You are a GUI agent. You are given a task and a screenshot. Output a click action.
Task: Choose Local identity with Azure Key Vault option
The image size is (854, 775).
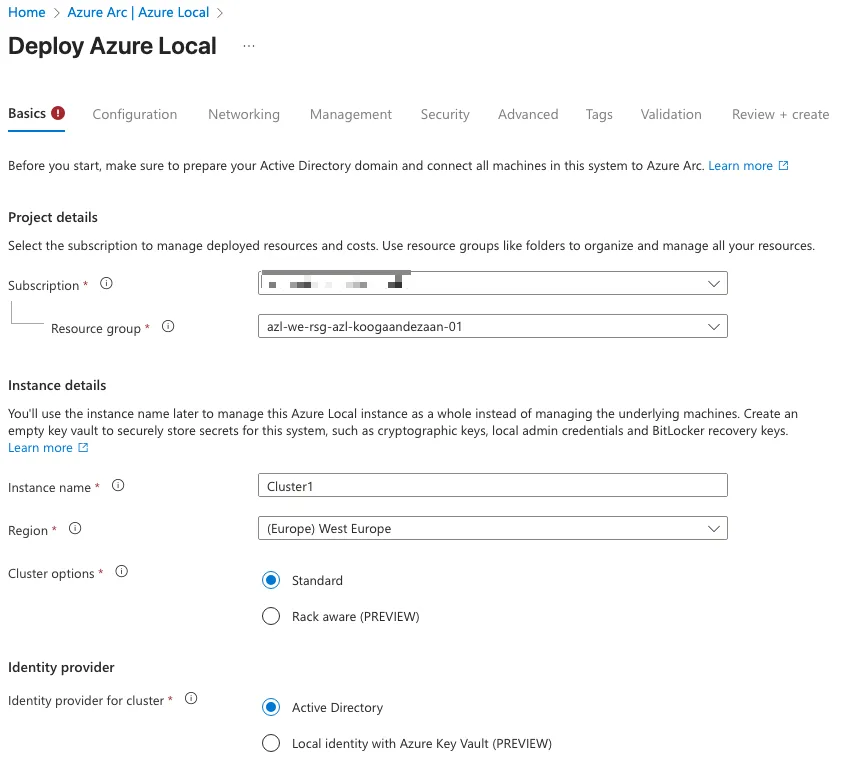[270, 743]
